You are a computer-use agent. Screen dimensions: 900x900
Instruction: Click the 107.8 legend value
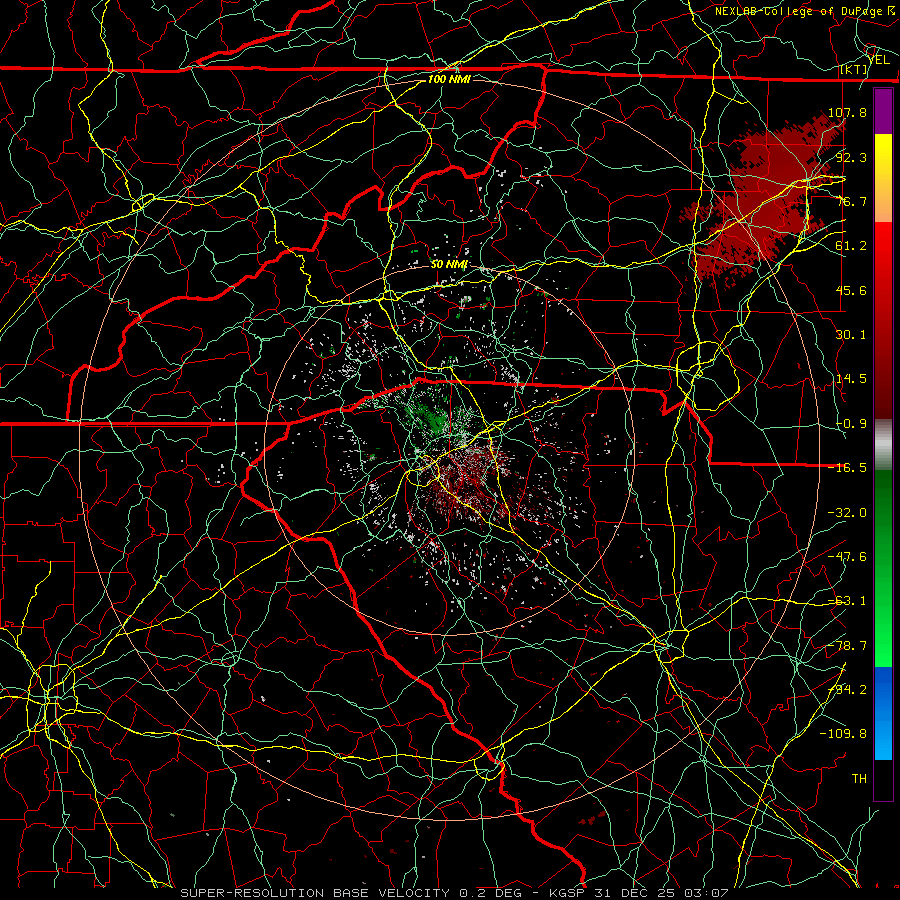click(847, 112)
